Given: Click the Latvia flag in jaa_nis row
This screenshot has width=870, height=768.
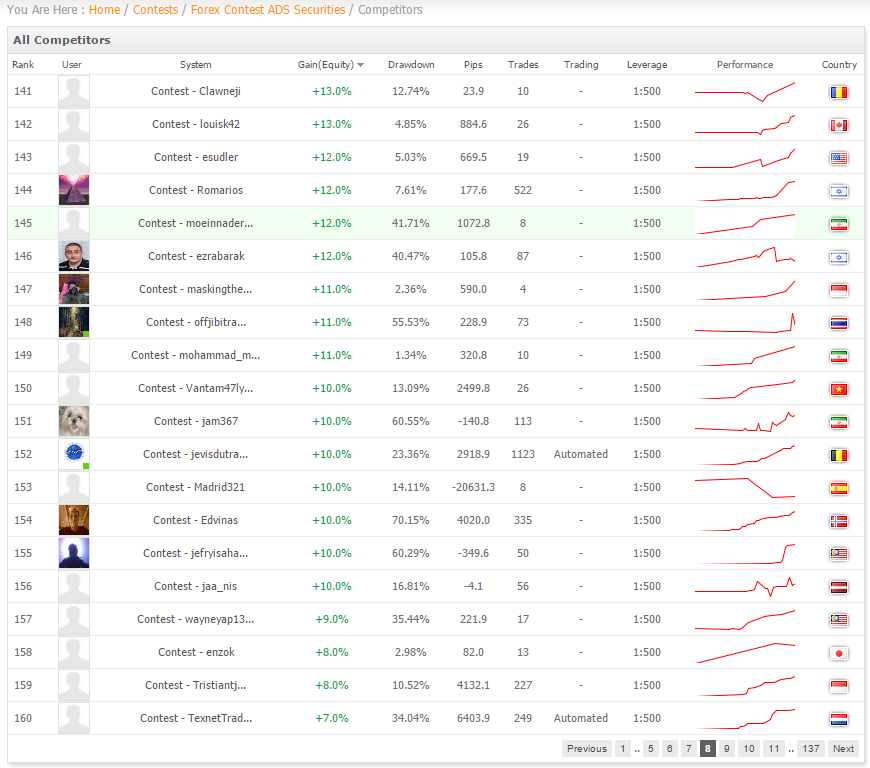Looking at the screenshot, I should click(838, 587).
